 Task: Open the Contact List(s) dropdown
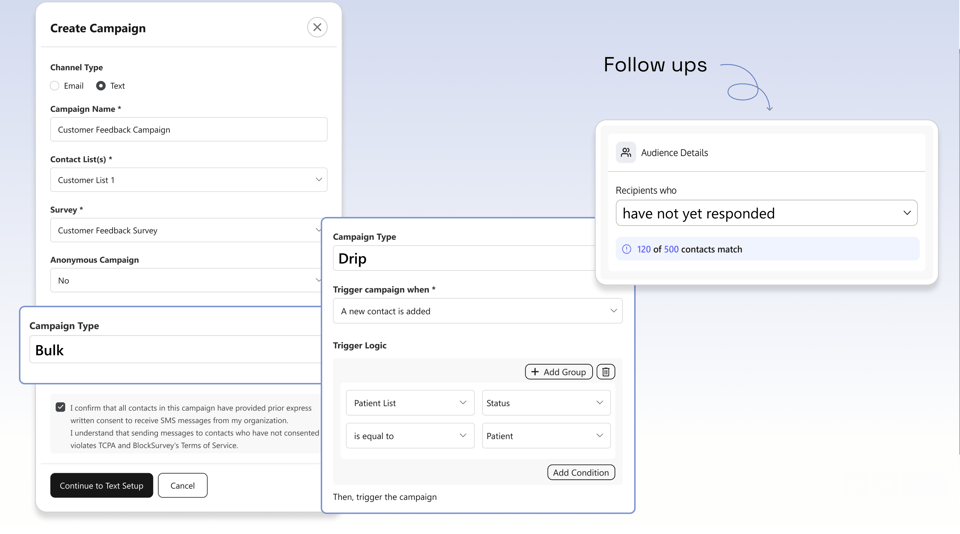(x=189, y=180)
